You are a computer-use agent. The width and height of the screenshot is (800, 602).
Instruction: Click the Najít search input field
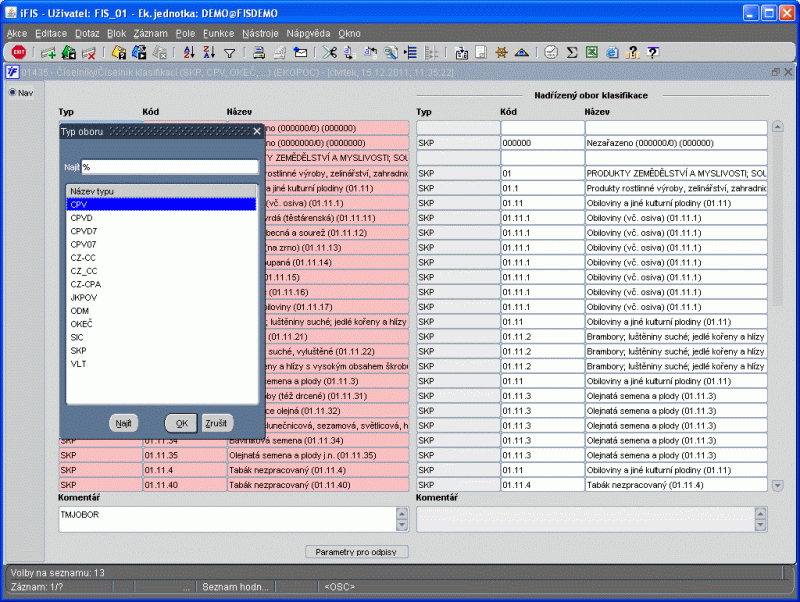170,167
